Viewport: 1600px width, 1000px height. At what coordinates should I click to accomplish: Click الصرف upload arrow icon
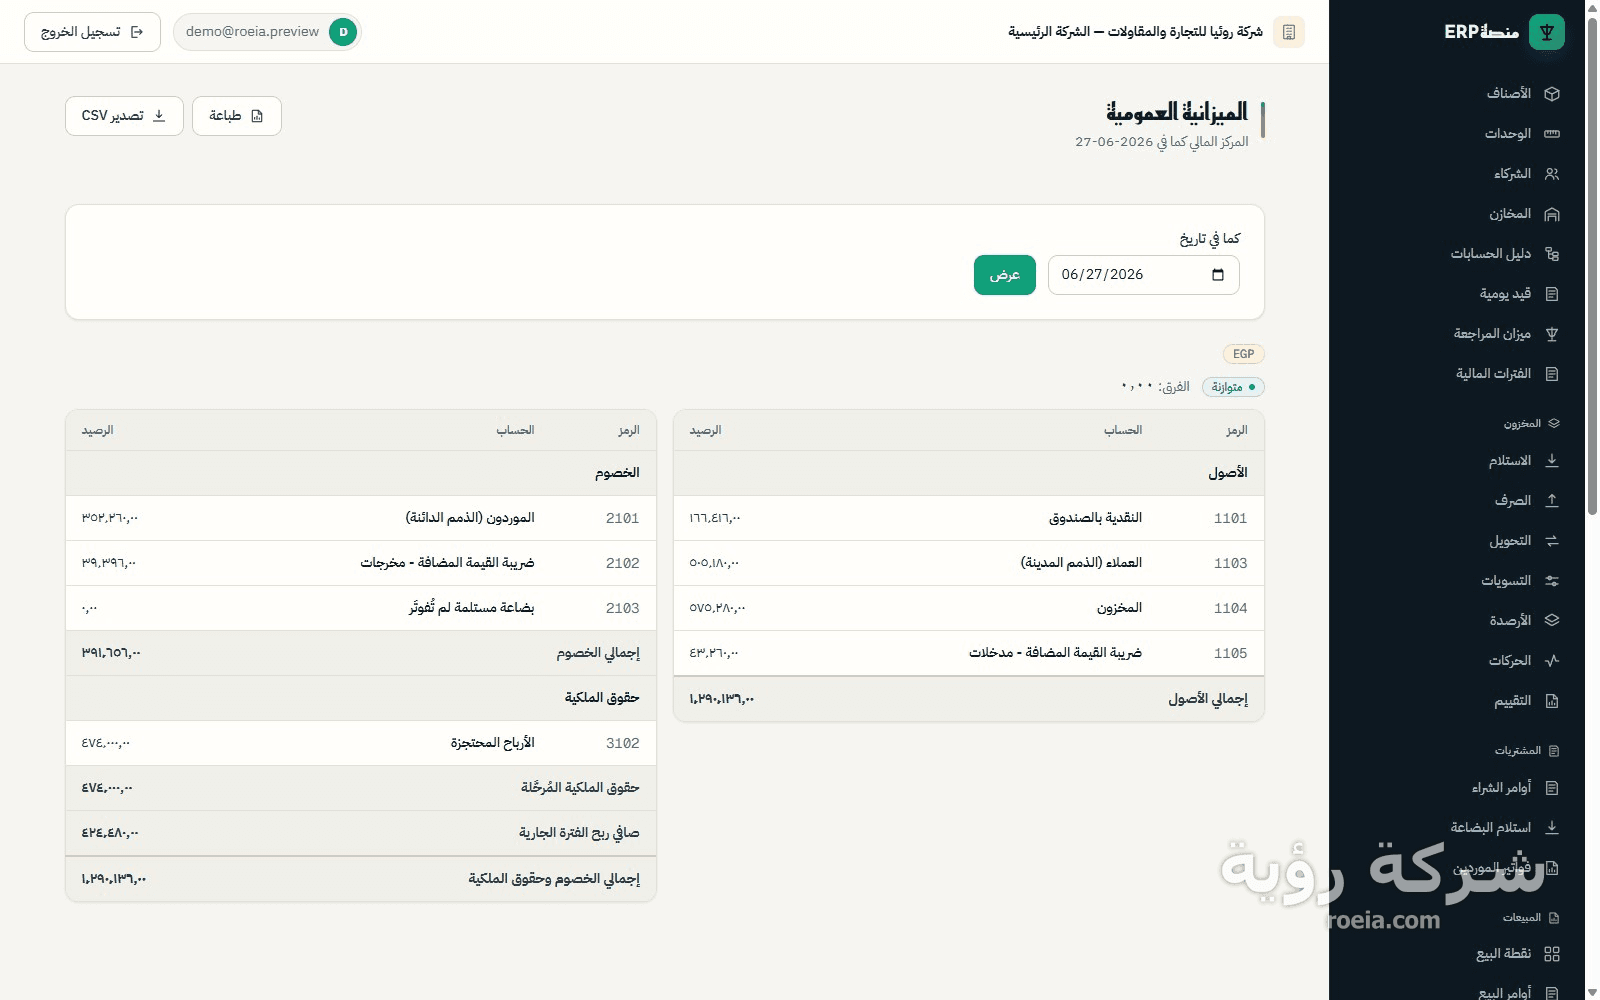pos(1552,501)
